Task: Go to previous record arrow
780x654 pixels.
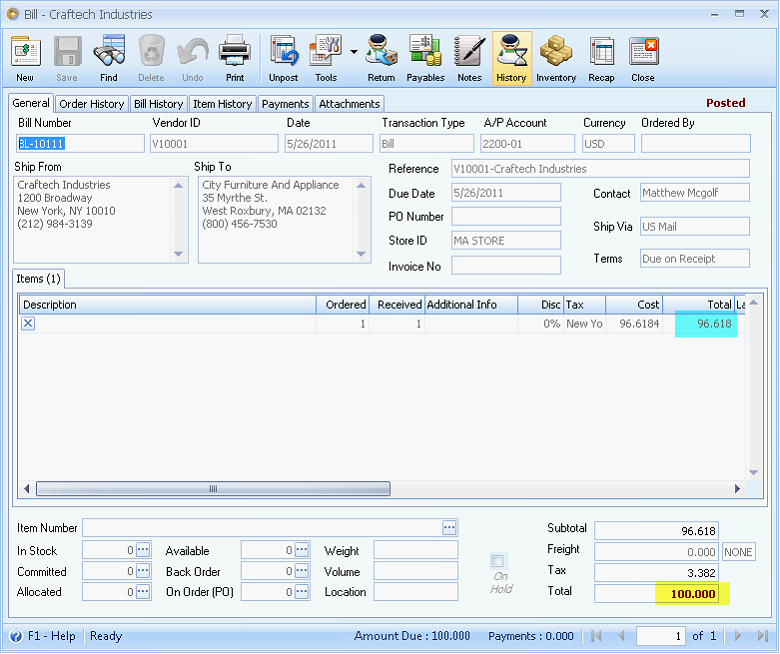Action: point(621,636)
